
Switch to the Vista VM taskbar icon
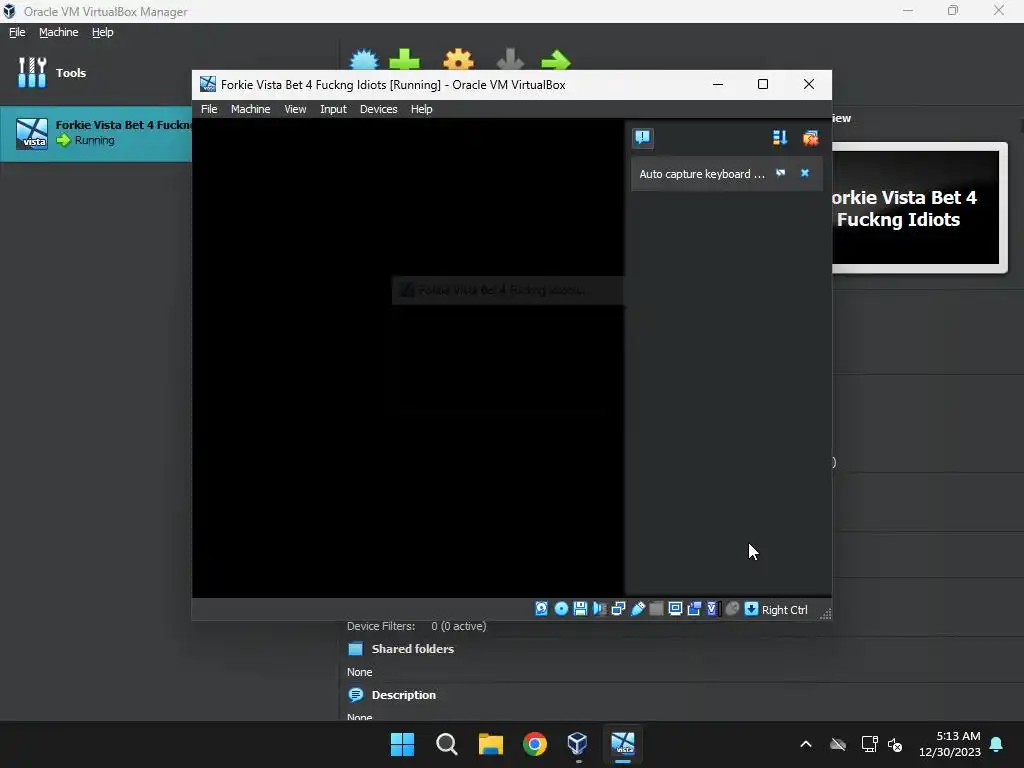click(x=622, y=744)
